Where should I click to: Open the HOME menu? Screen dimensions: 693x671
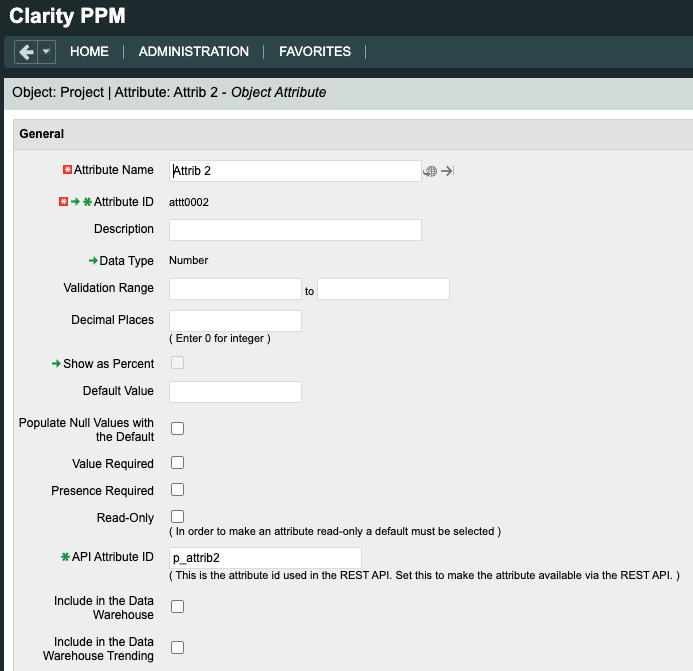89,51
